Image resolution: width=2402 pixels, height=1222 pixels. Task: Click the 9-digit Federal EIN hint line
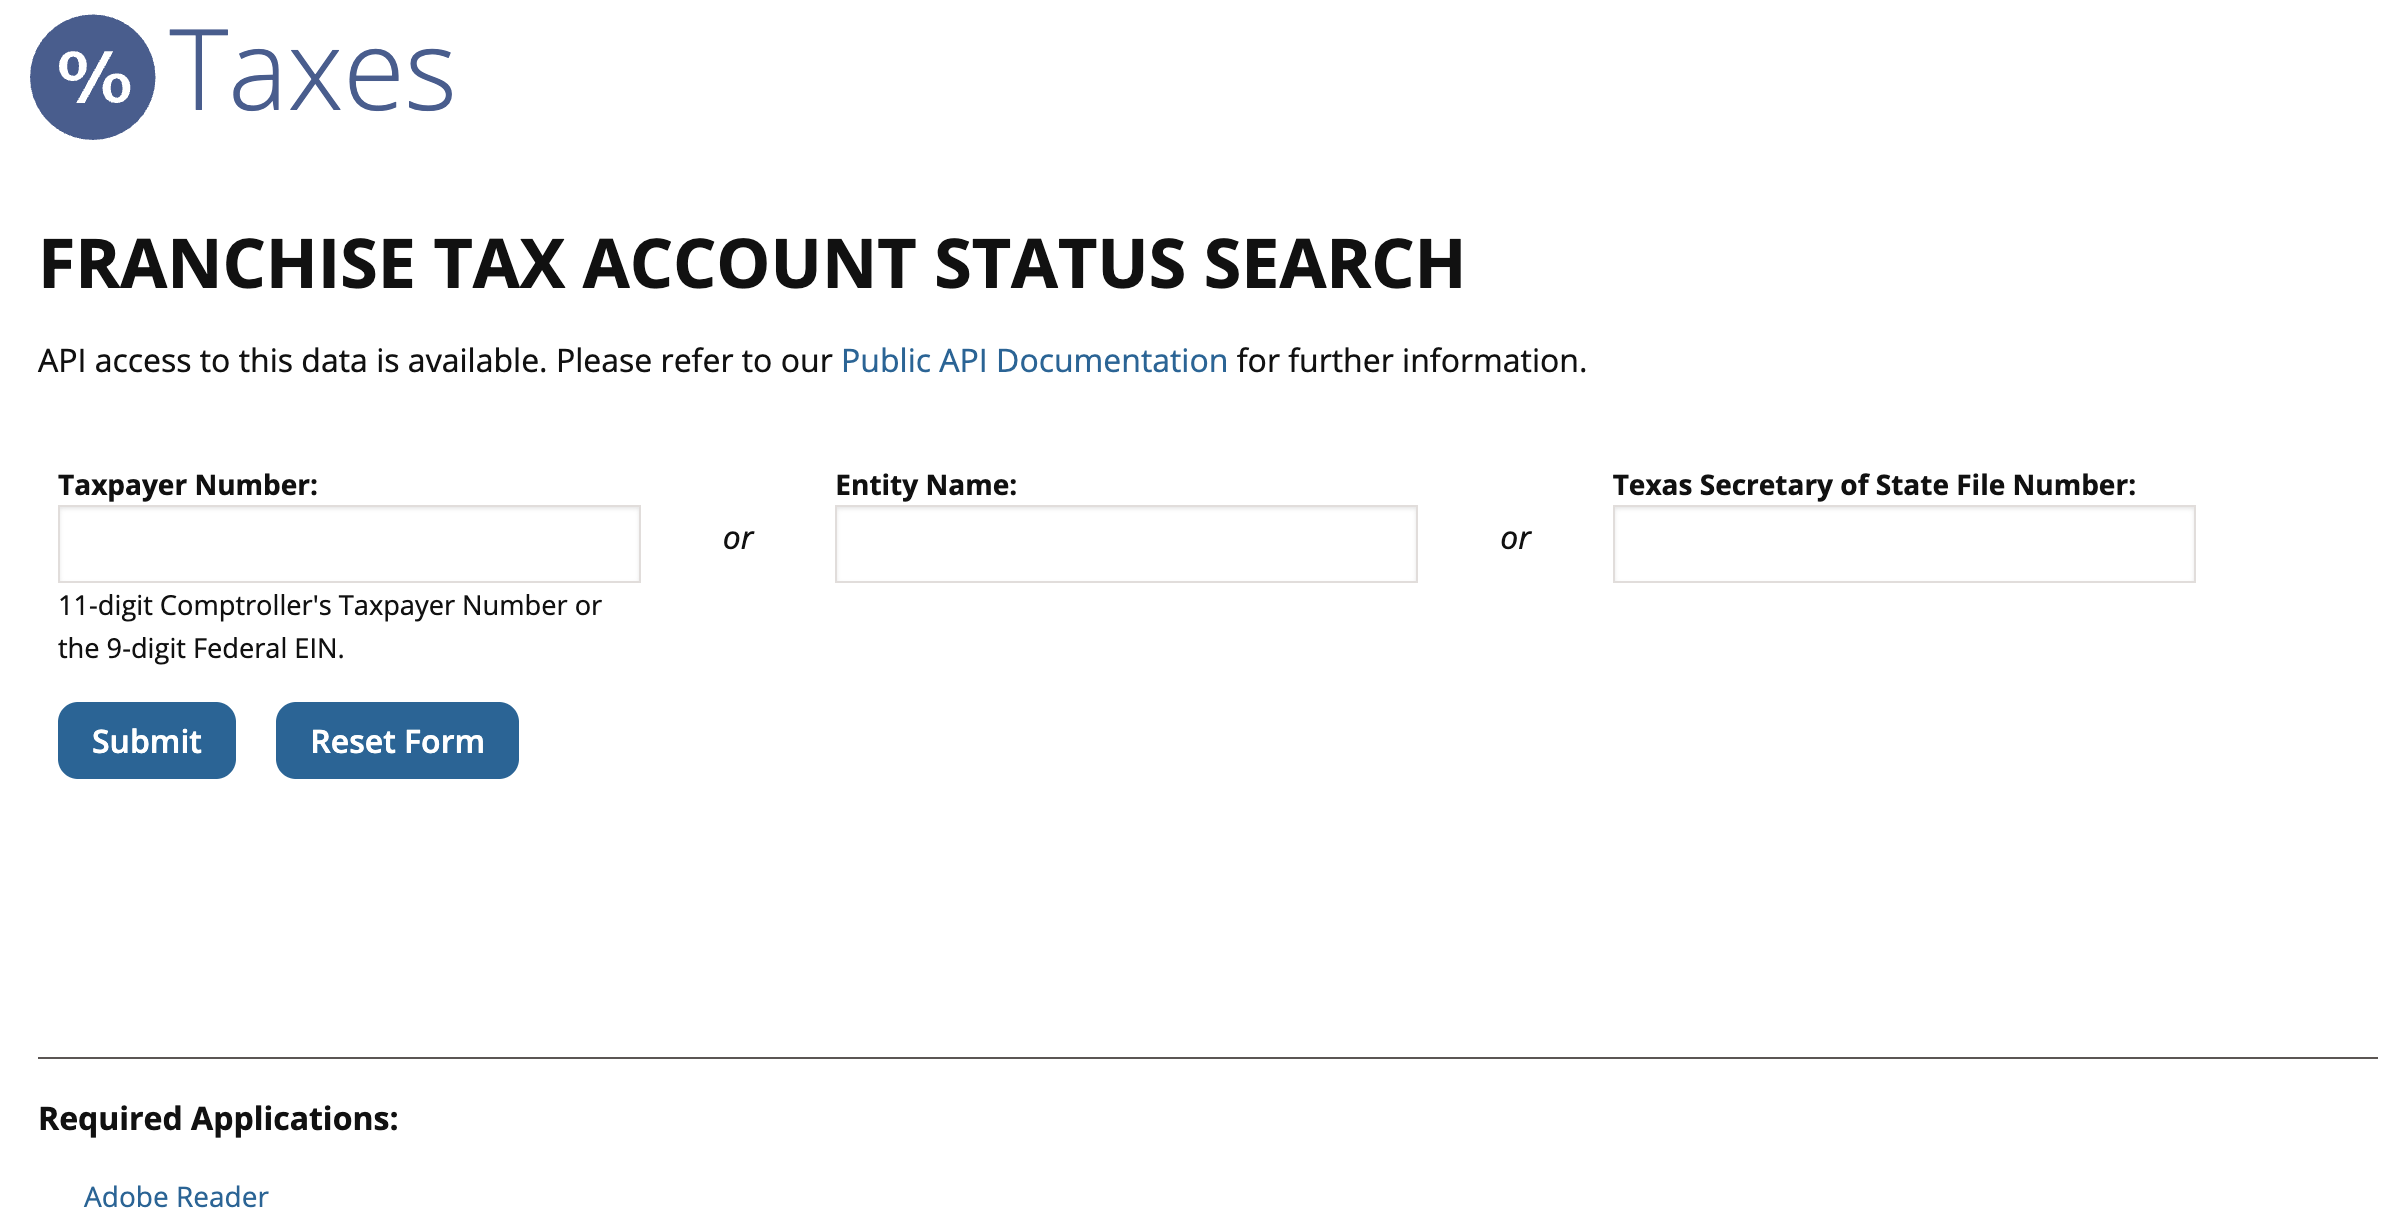201,649
